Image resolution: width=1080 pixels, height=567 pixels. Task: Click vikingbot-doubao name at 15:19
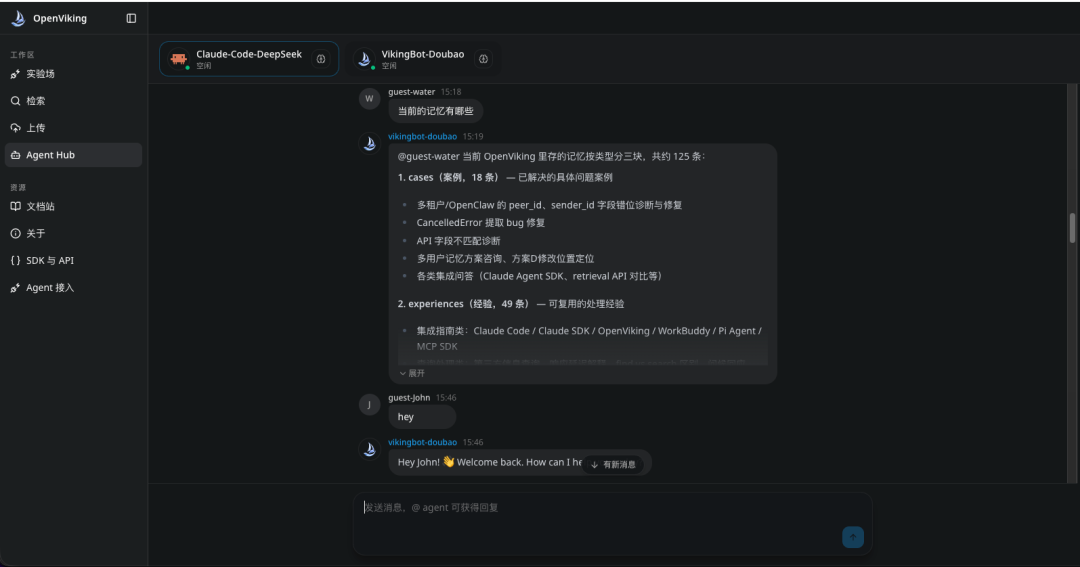pos(422,136)
